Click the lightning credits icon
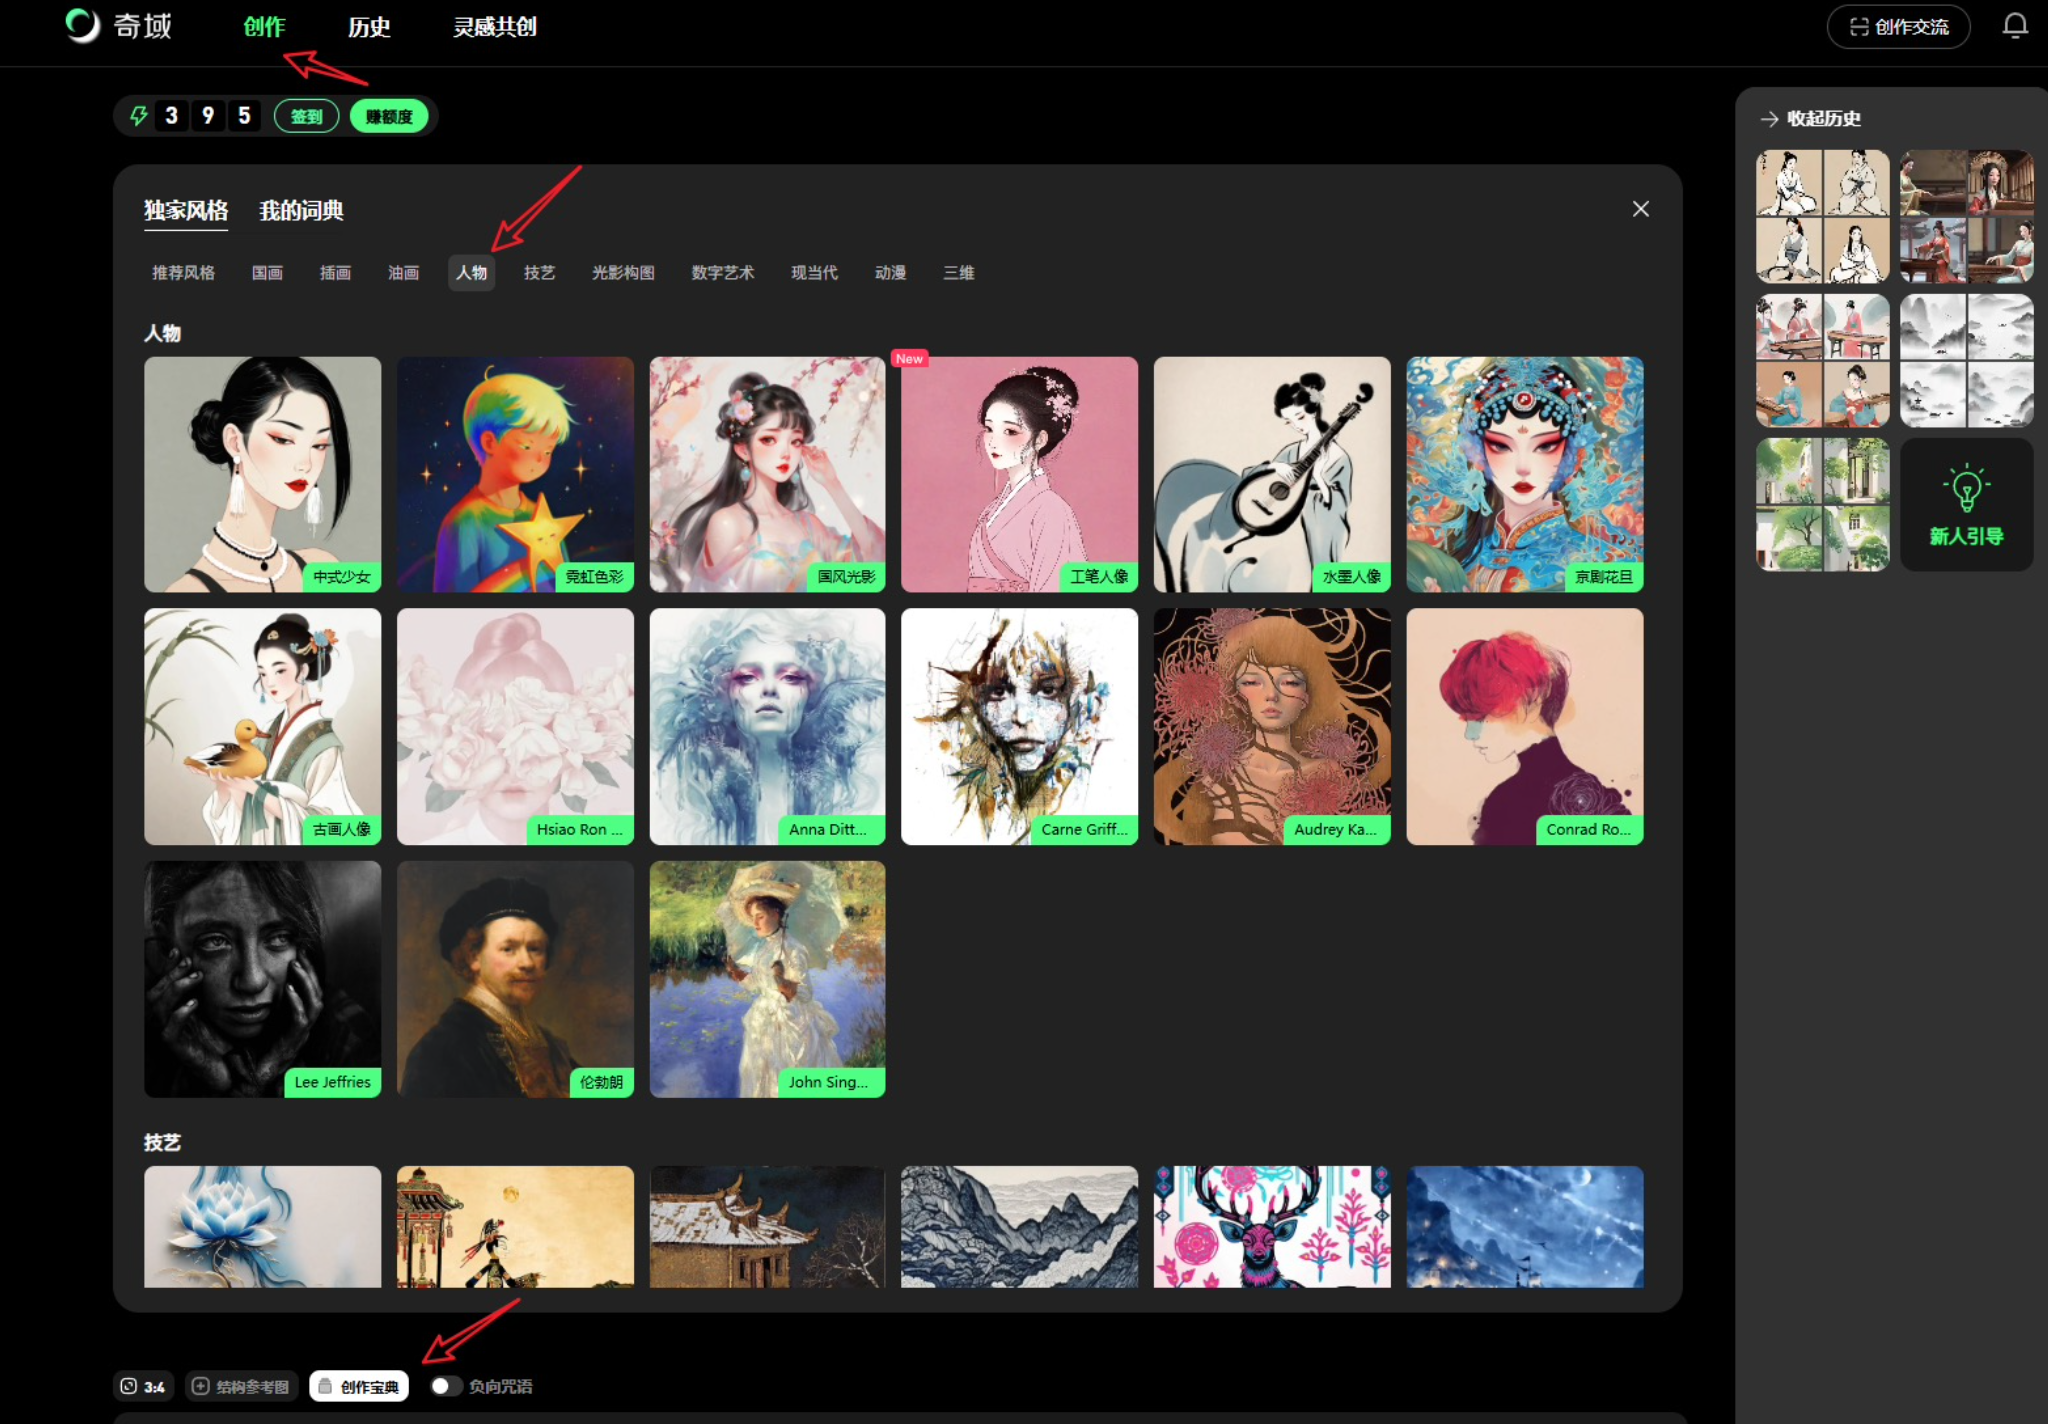2048x1424 pixels. tap(138, 116)
